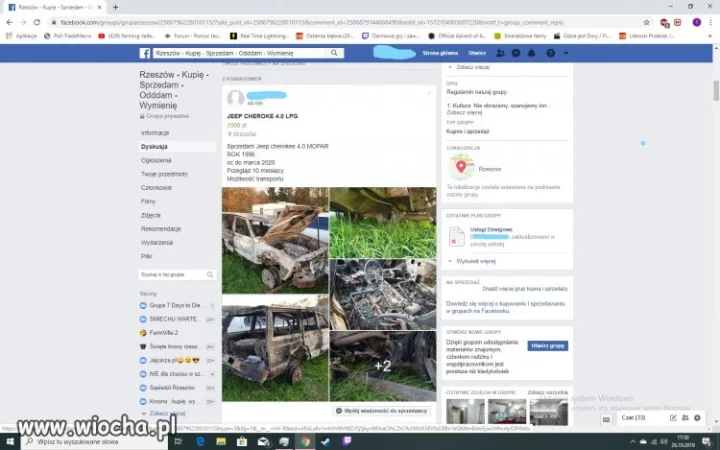Open the Messenger icon in header

pyautogui.click(x=516, y=53)
